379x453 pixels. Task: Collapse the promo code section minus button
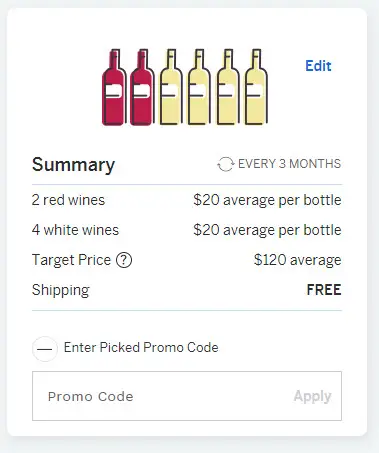45,349
